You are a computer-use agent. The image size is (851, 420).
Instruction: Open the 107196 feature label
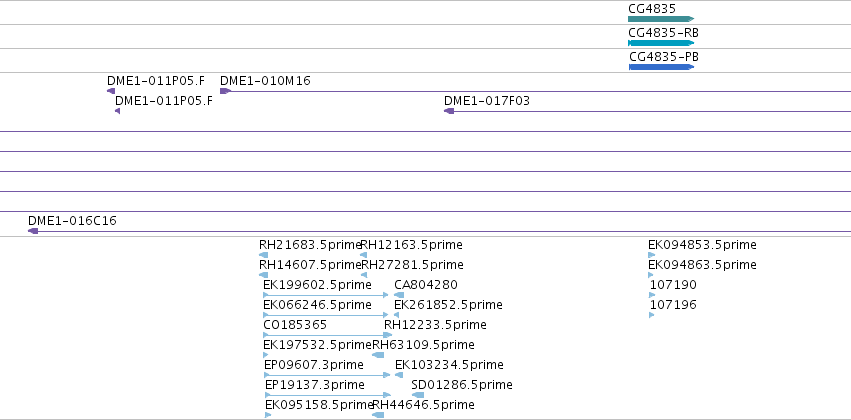tap(674, 305)
